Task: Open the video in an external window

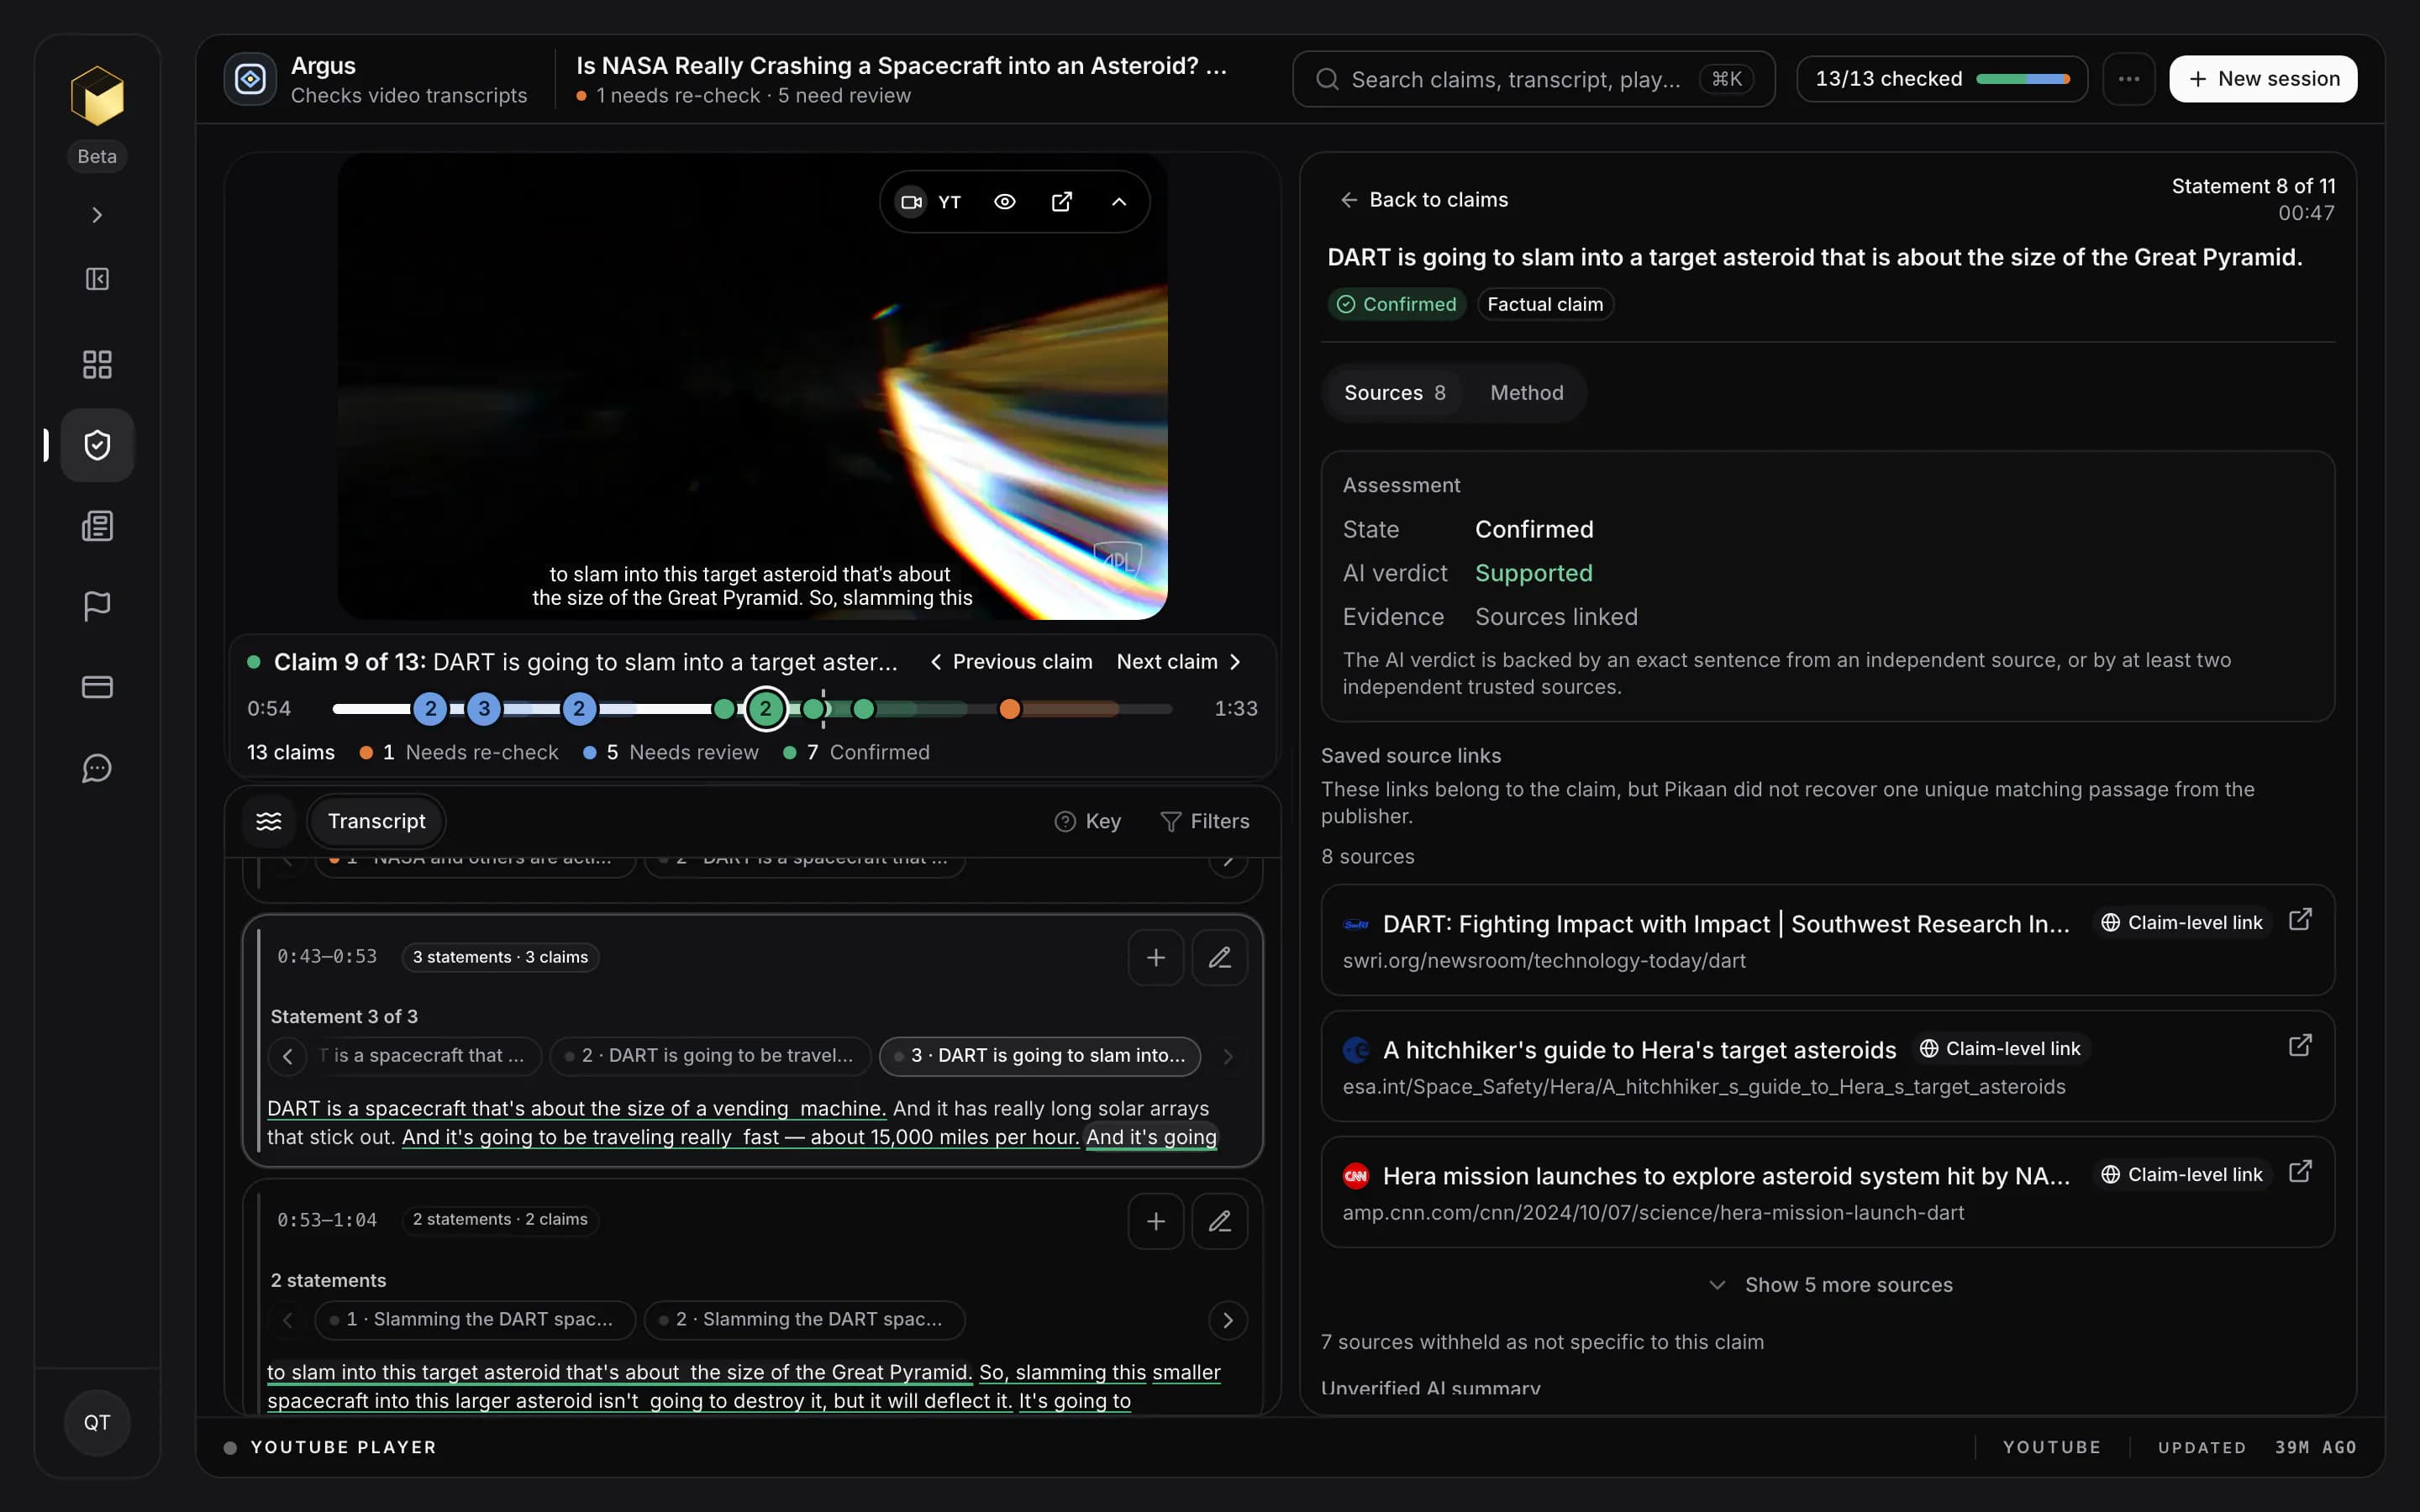Action: coord(1062,202)
